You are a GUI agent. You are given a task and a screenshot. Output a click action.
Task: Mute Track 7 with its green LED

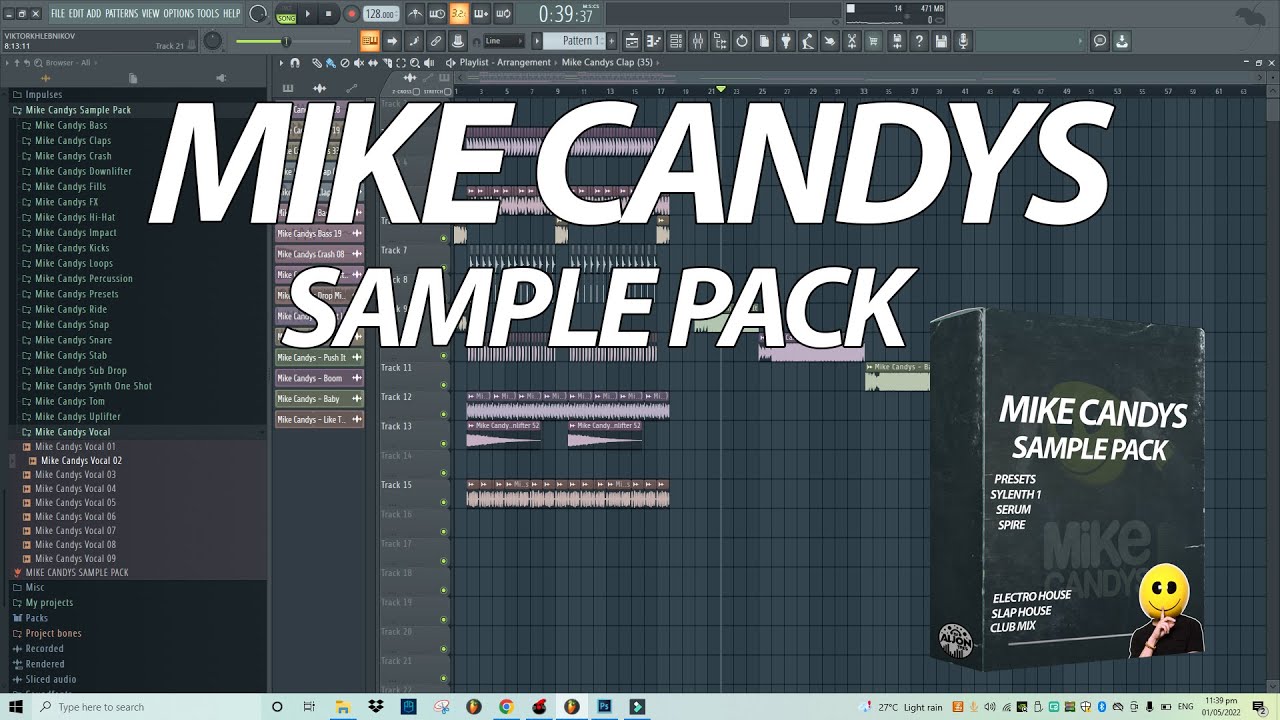tap(444, 267)
